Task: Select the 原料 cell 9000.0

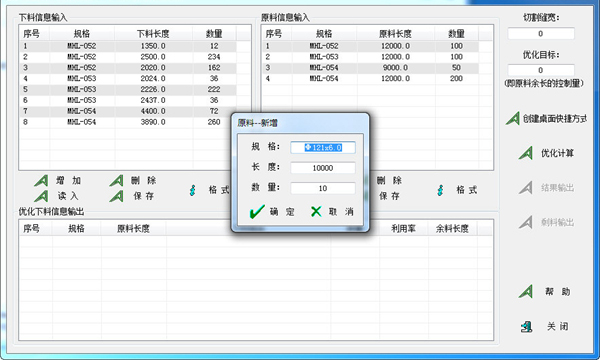Action: [395, 68]
